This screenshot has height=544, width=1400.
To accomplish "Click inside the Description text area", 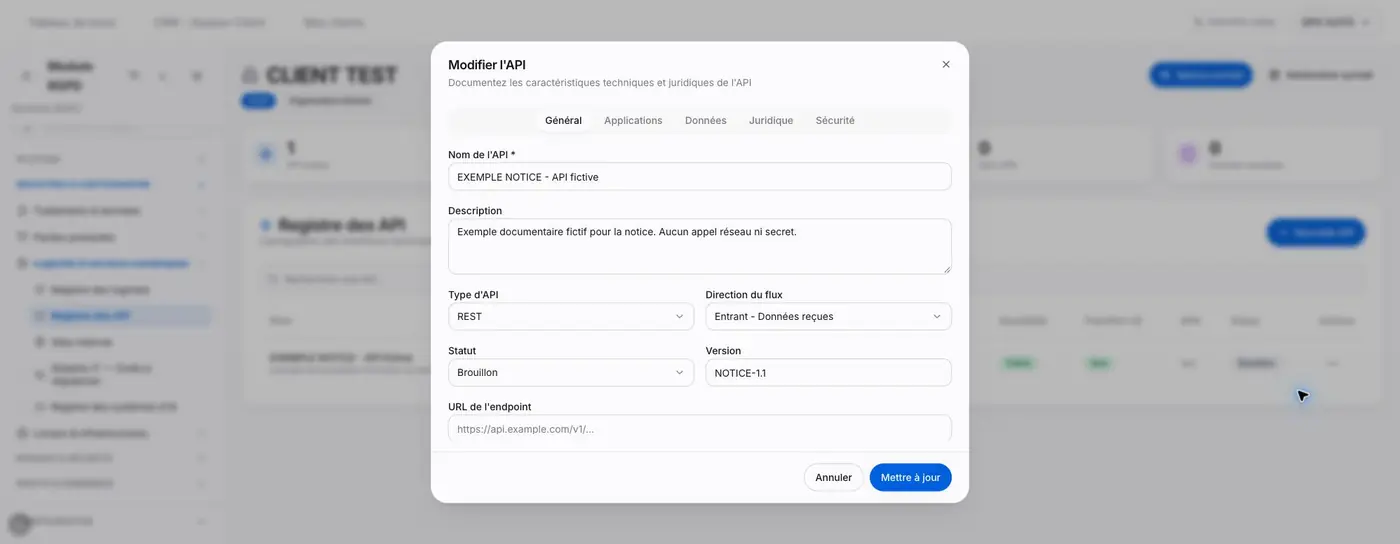I will click(700, 246).
